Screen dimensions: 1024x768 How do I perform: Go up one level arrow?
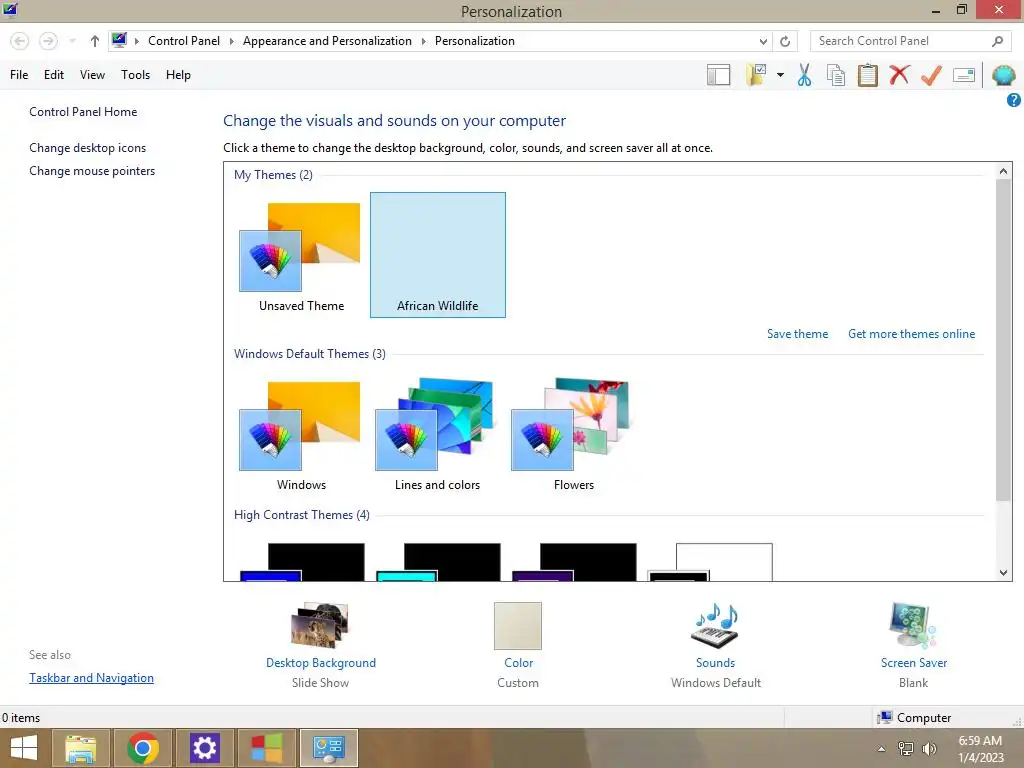coord(95,41)
